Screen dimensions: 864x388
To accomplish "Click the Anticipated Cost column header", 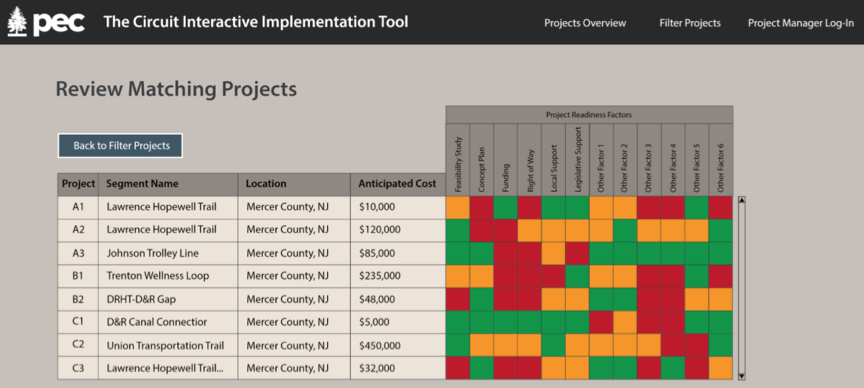I will click(398, 185).
